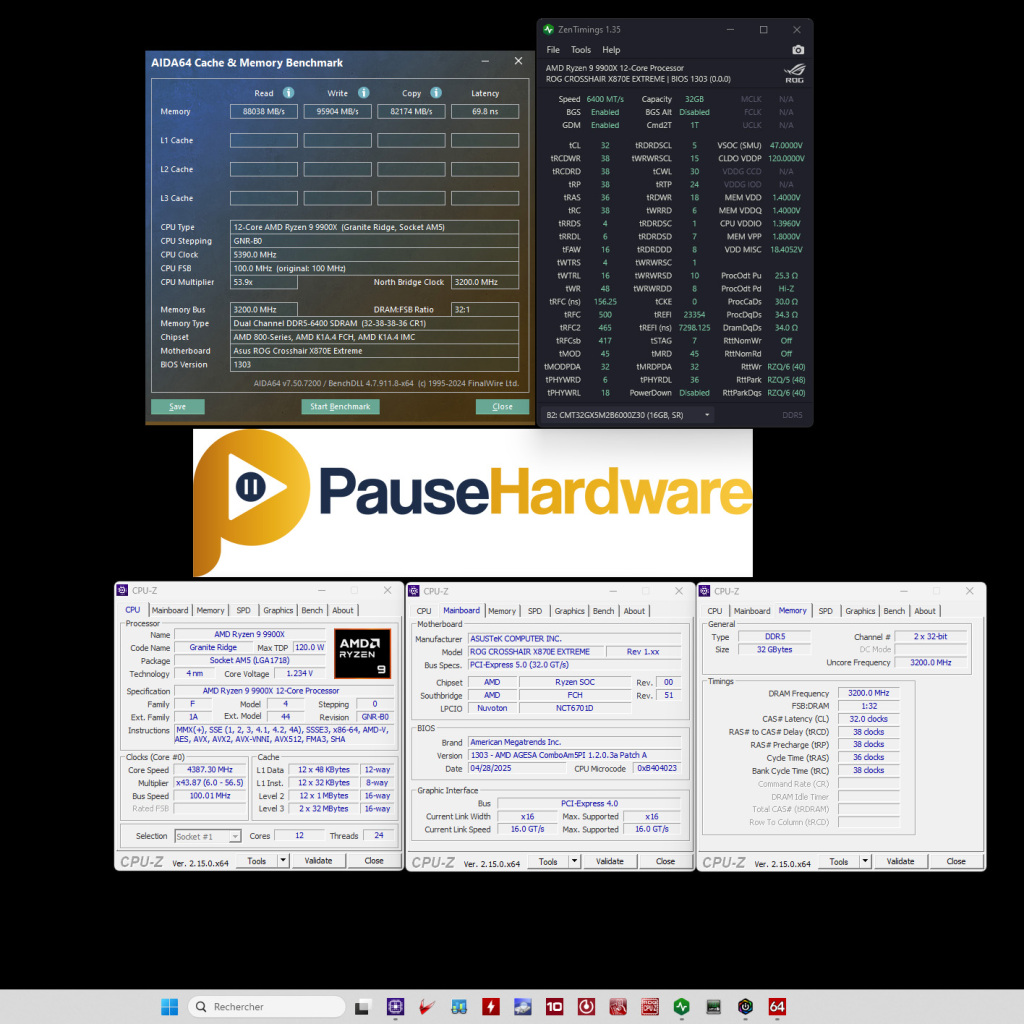
Task: Open the red lightning bolt taskbar icon
Action: click(490, 1006)
